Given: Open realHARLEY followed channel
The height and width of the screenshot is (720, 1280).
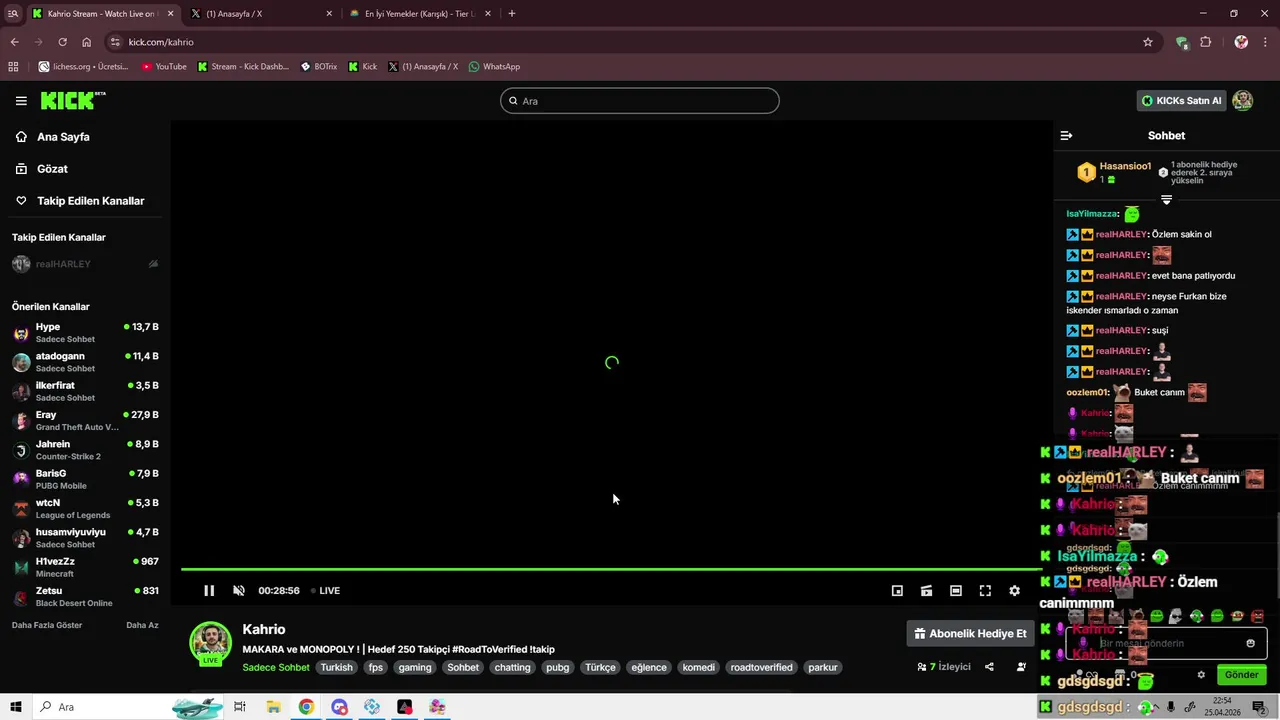Looking at the screenshot, I should click(x=85, y=264).
